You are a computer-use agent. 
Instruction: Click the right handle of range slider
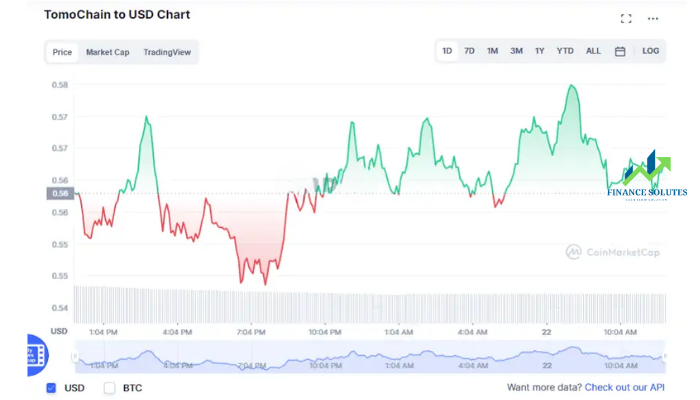pos(665,356)
